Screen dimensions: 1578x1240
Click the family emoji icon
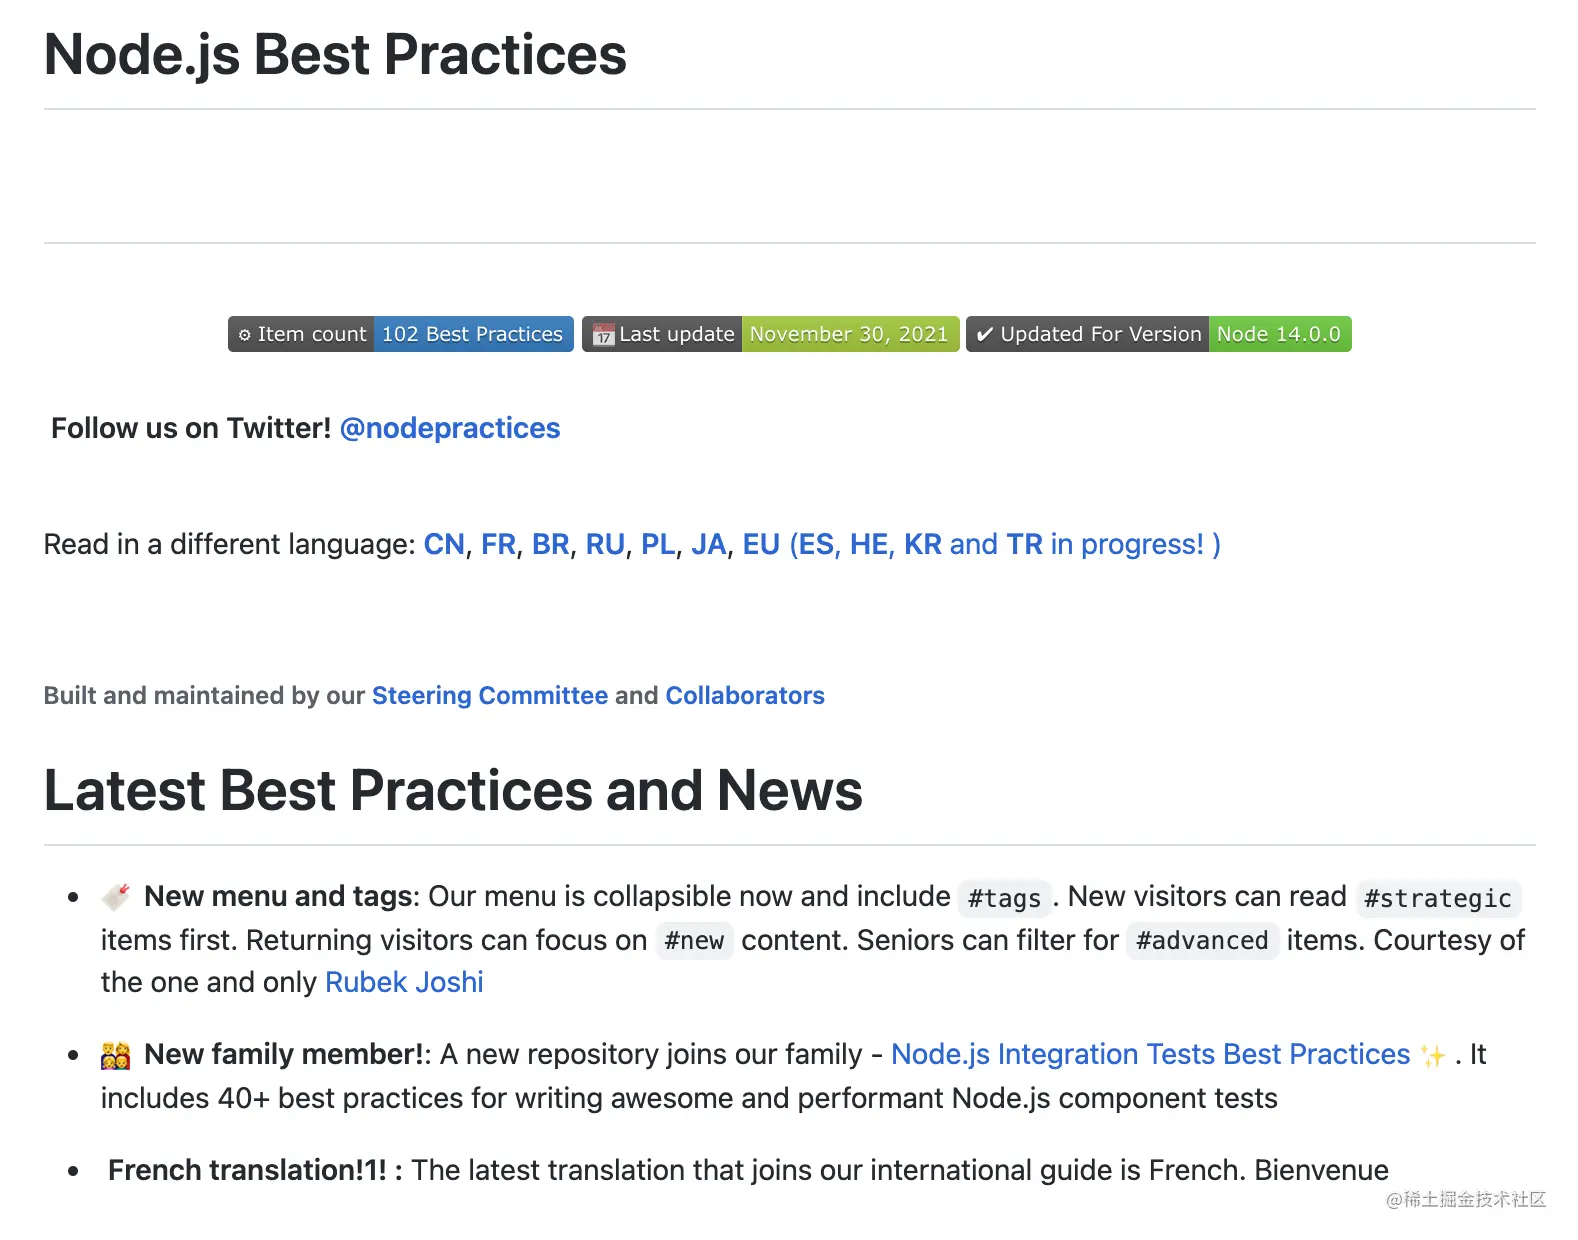tap(116, 1055)
